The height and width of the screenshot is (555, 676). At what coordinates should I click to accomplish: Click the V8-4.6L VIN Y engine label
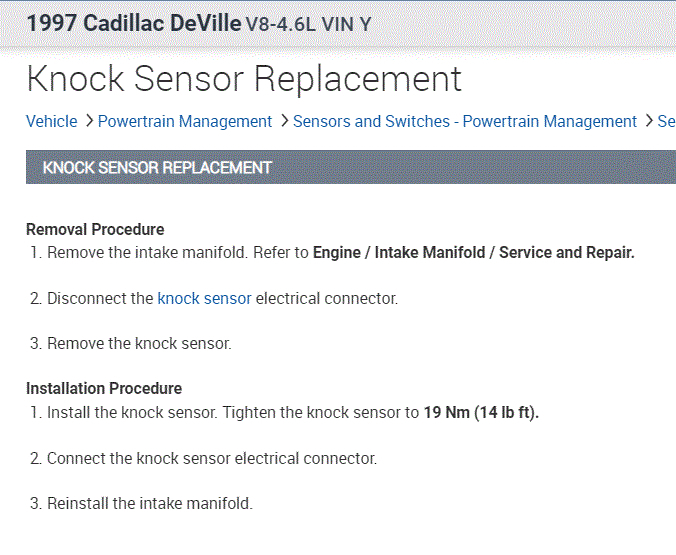(308, 24)
